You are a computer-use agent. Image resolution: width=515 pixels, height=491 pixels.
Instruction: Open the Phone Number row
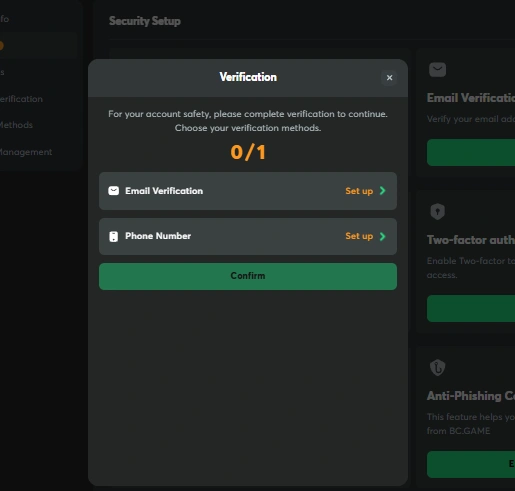click(x=248, y=236)
